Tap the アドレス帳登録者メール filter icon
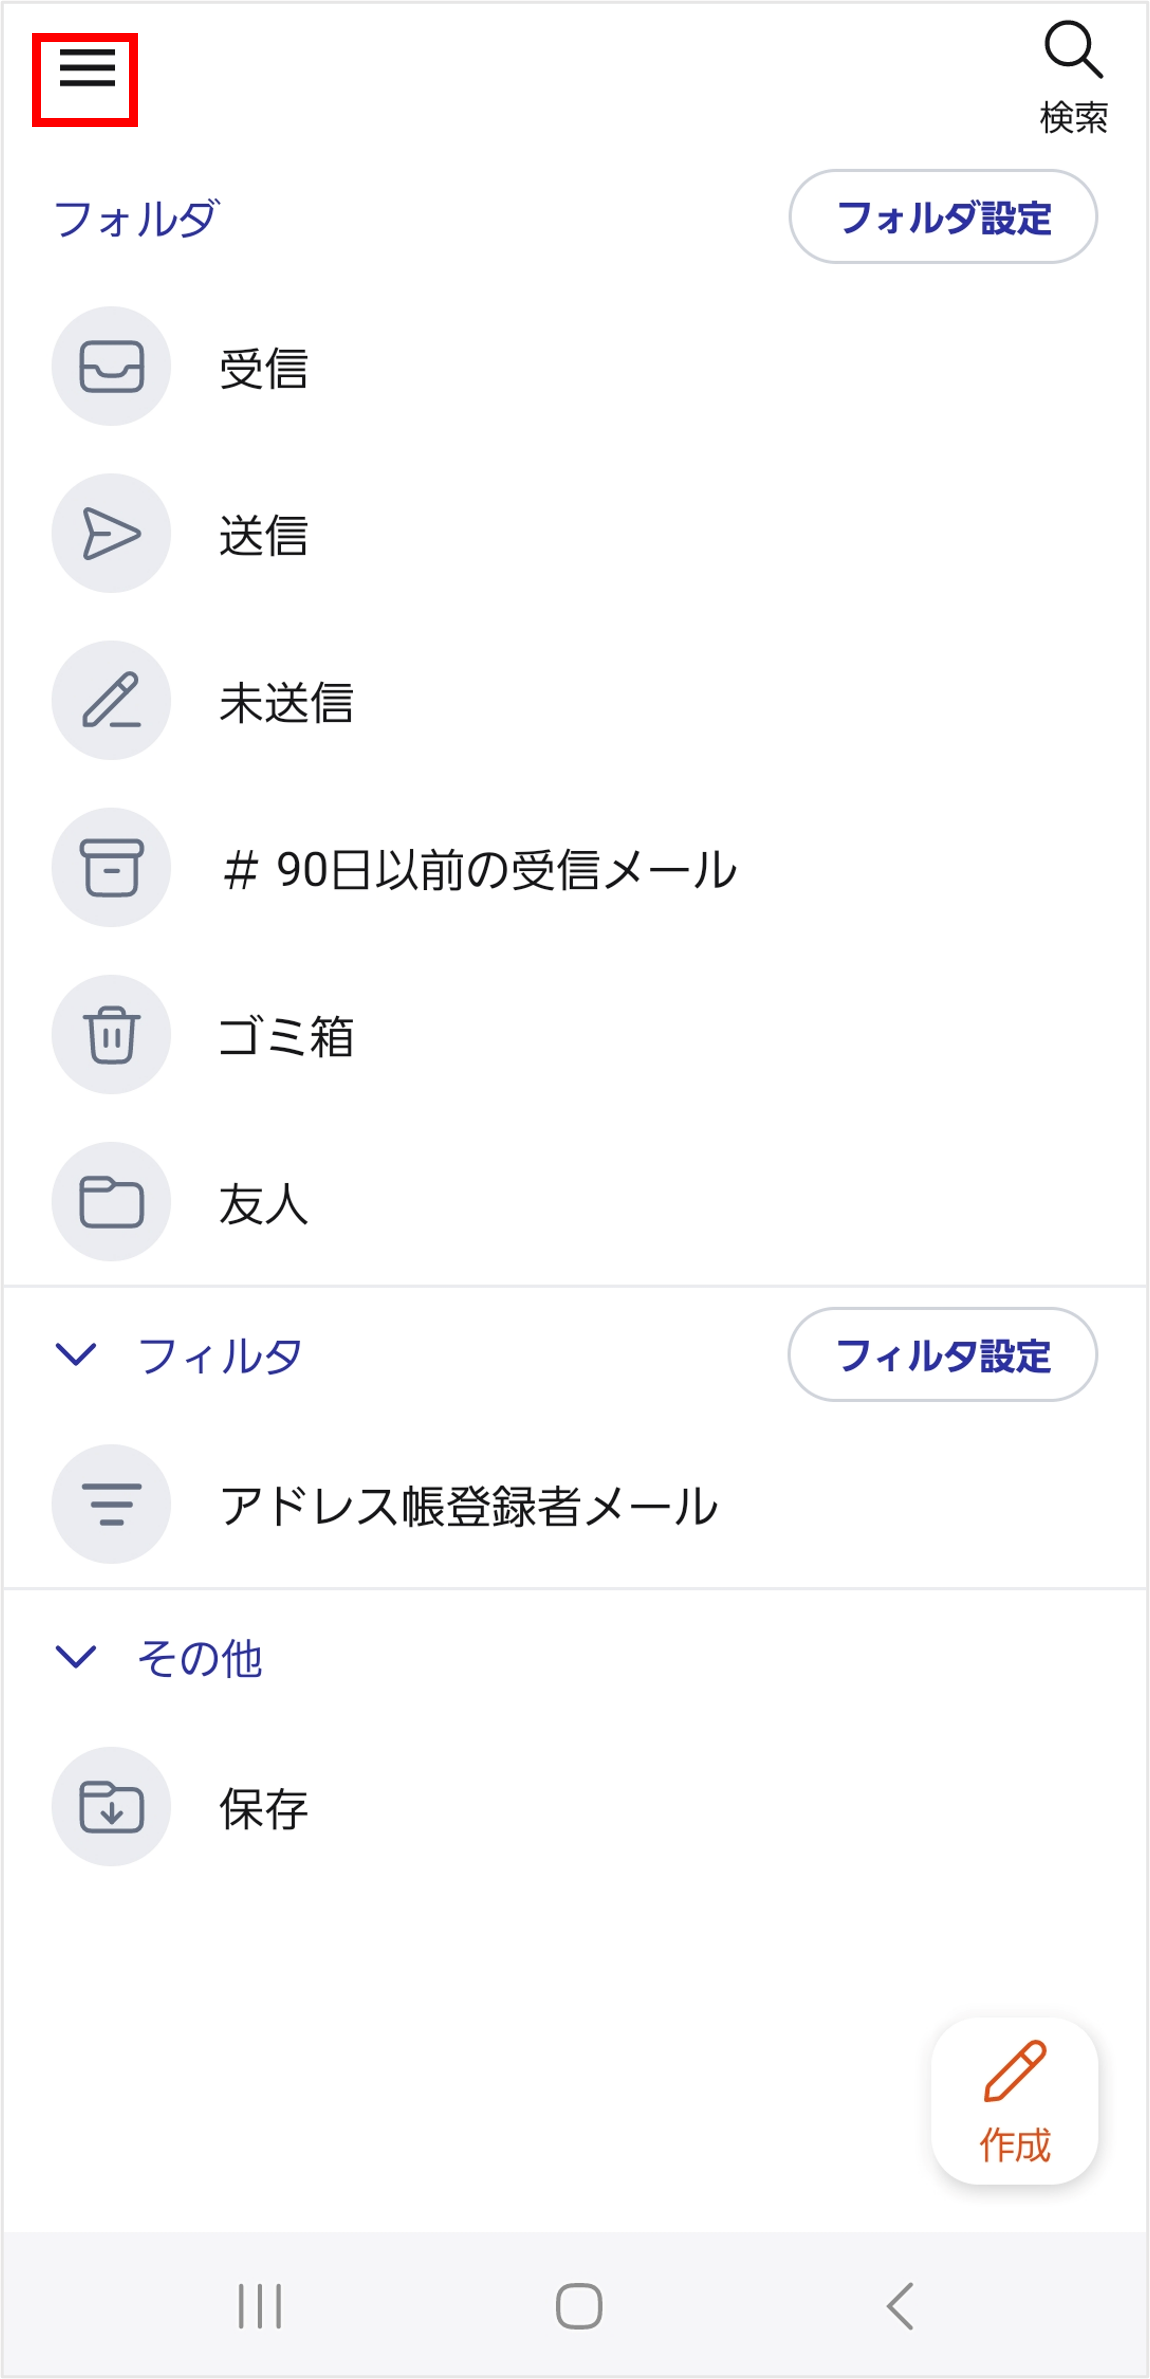The image size is (1150, 2379). [x=111, y=1504]
